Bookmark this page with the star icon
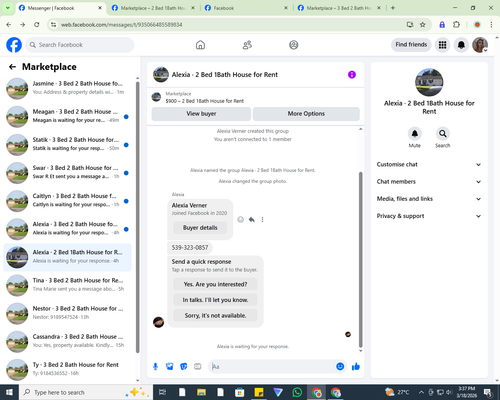This screenshot has width=500, height=400. click(x=423, y=24)
